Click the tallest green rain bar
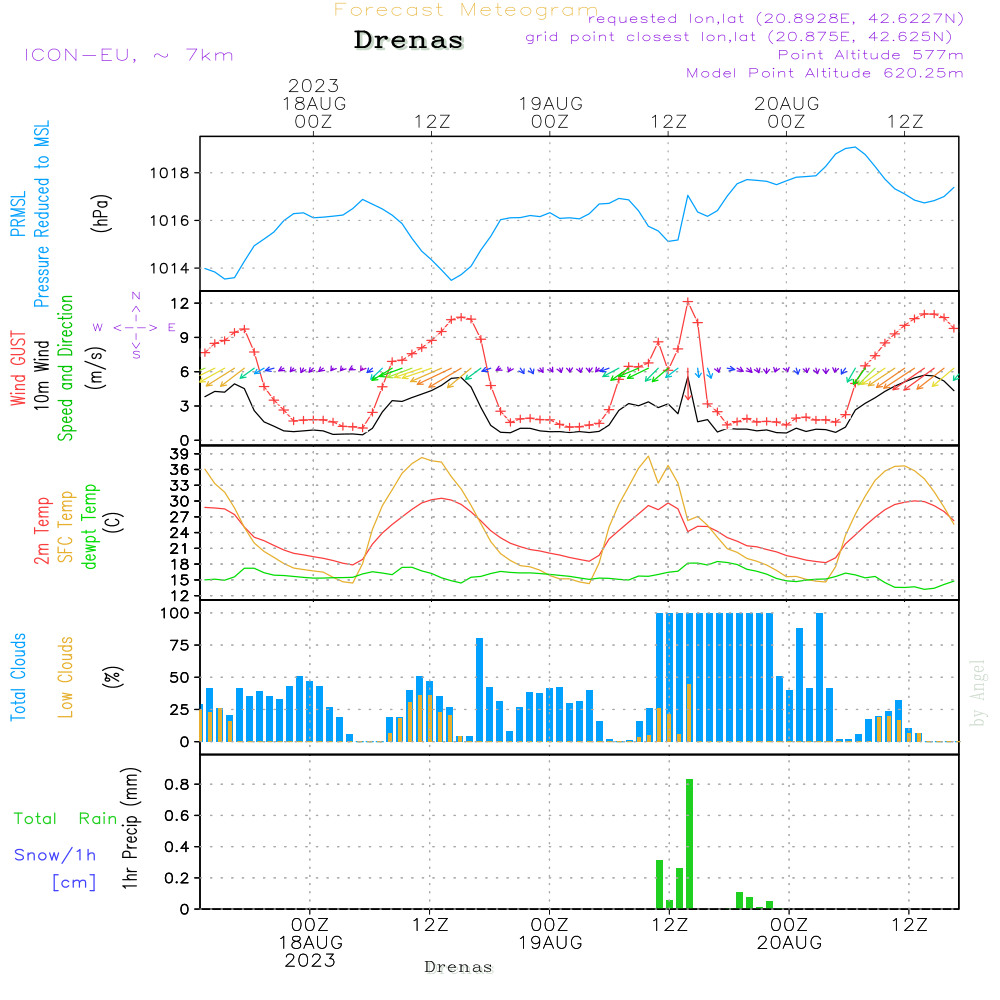This screenshot has height=1000, width=1000. pos(689,843)
